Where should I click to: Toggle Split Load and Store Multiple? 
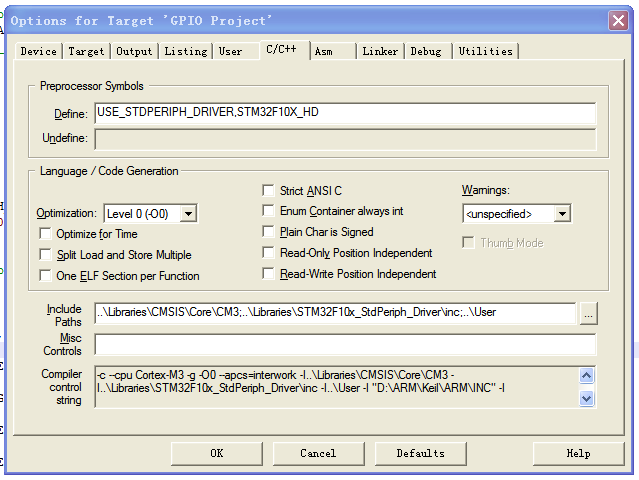(x=46, y=255)
